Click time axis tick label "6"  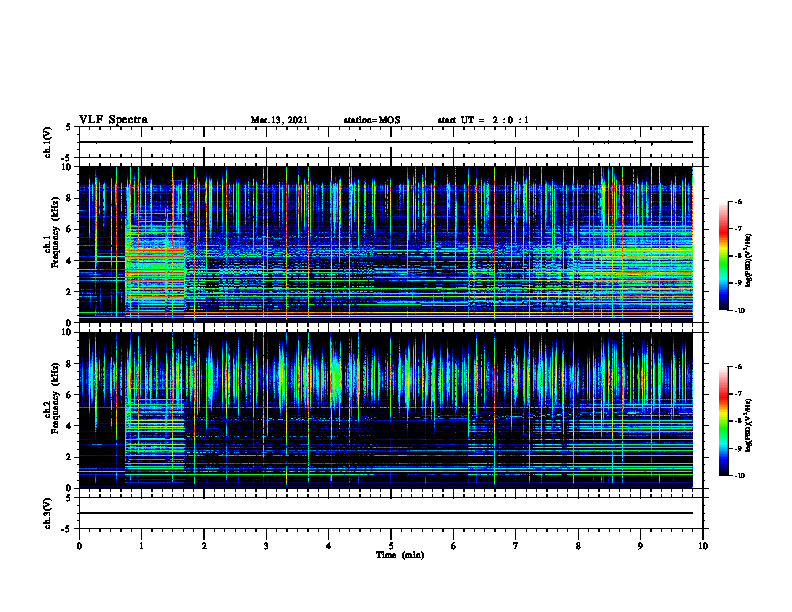point(454,546)
